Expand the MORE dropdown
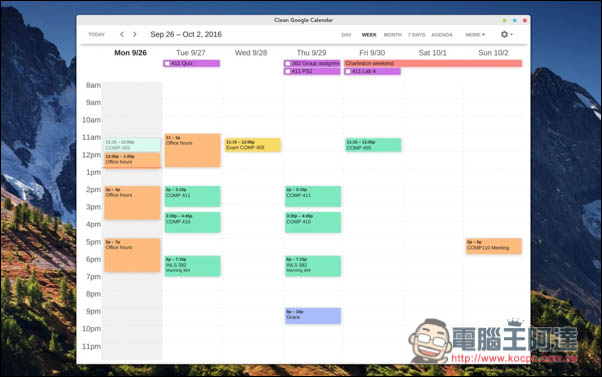Image resolution: width=602 pixels, height=377 pixels. (x=475, y=35)
